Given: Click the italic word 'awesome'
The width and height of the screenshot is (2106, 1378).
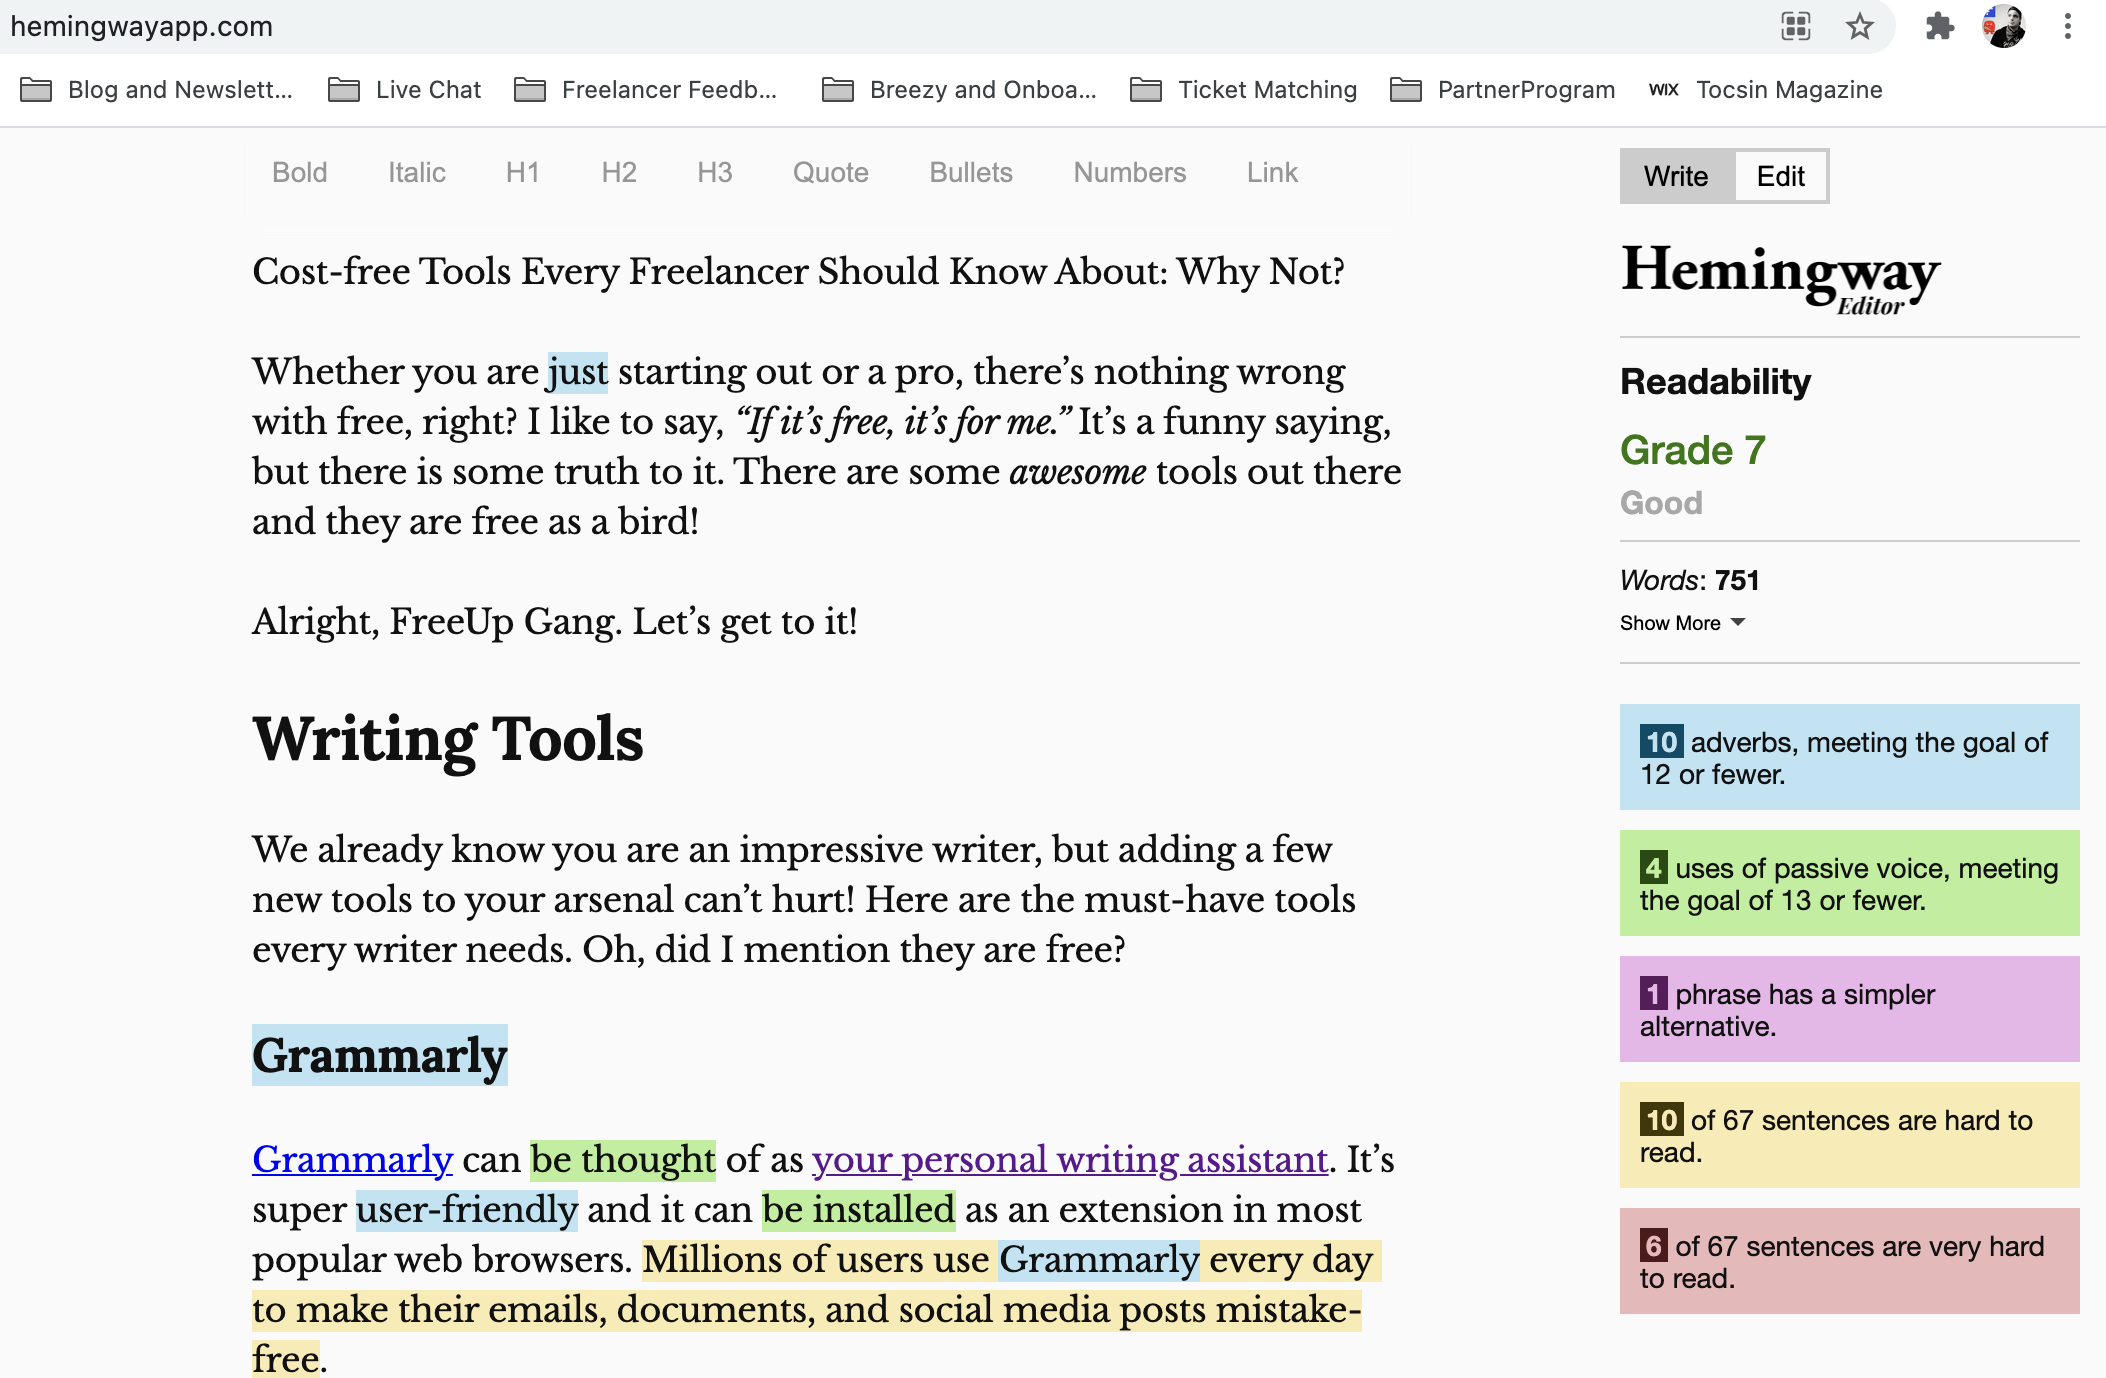Looking at the screenshot, I should (1078, 471).
